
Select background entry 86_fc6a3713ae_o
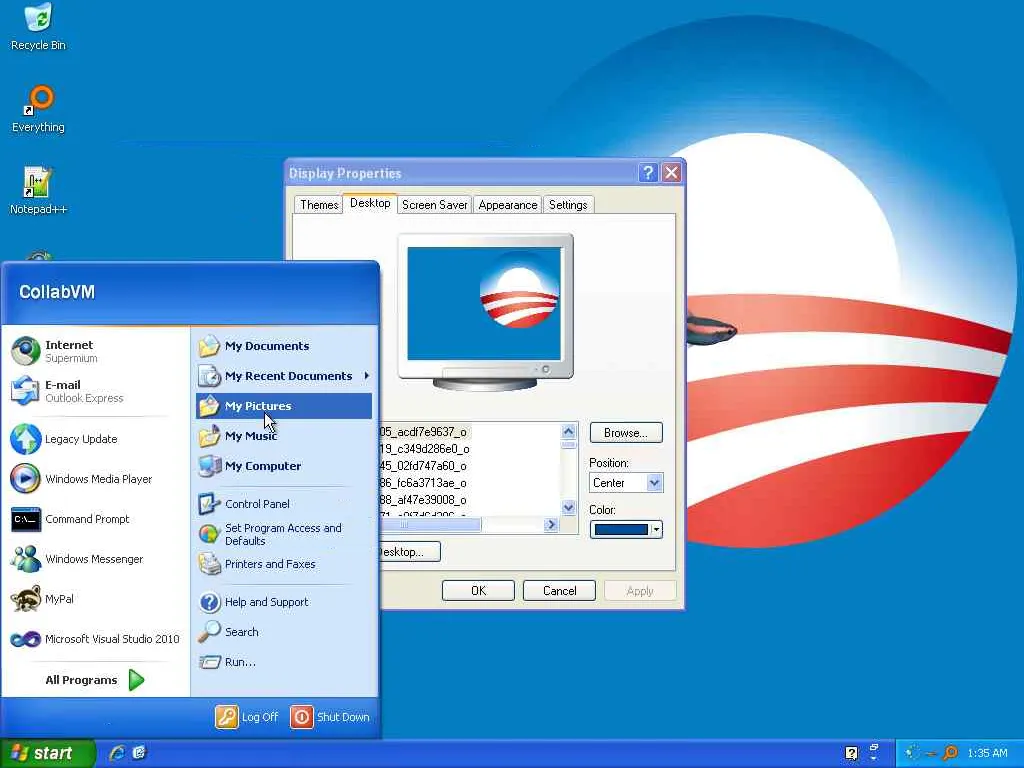(423, 483)
